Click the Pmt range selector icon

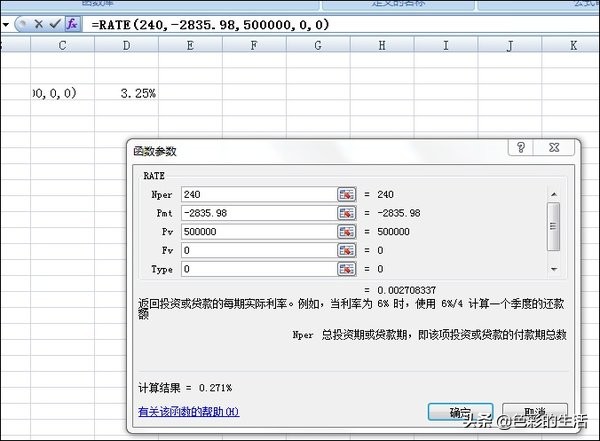(346, 213)
